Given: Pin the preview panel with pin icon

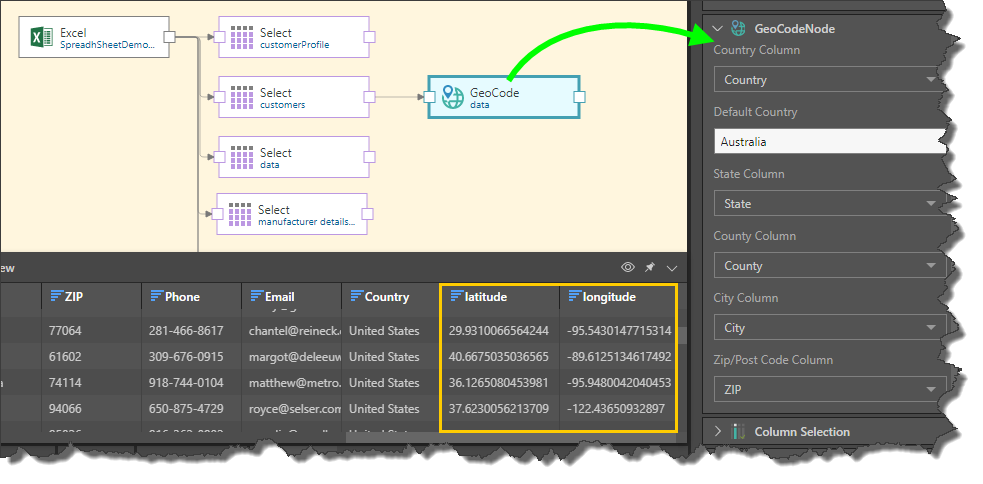Looking at the screenshot, I should point(650,268).
